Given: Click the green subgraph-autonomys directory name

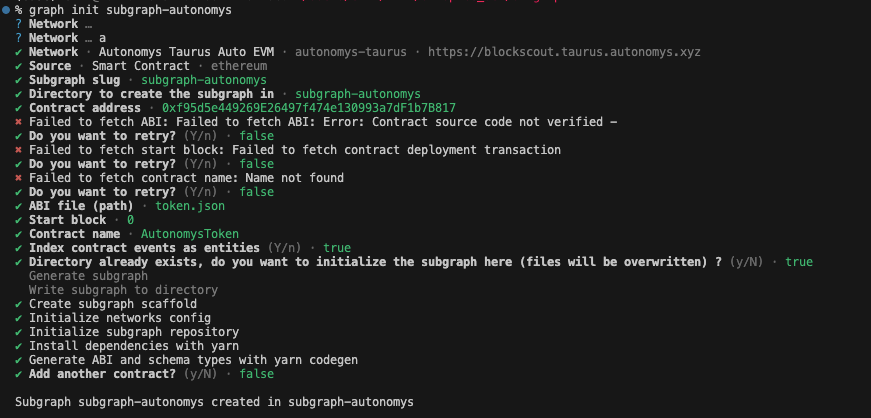Looking at the screenshot, I should (358, 94).
